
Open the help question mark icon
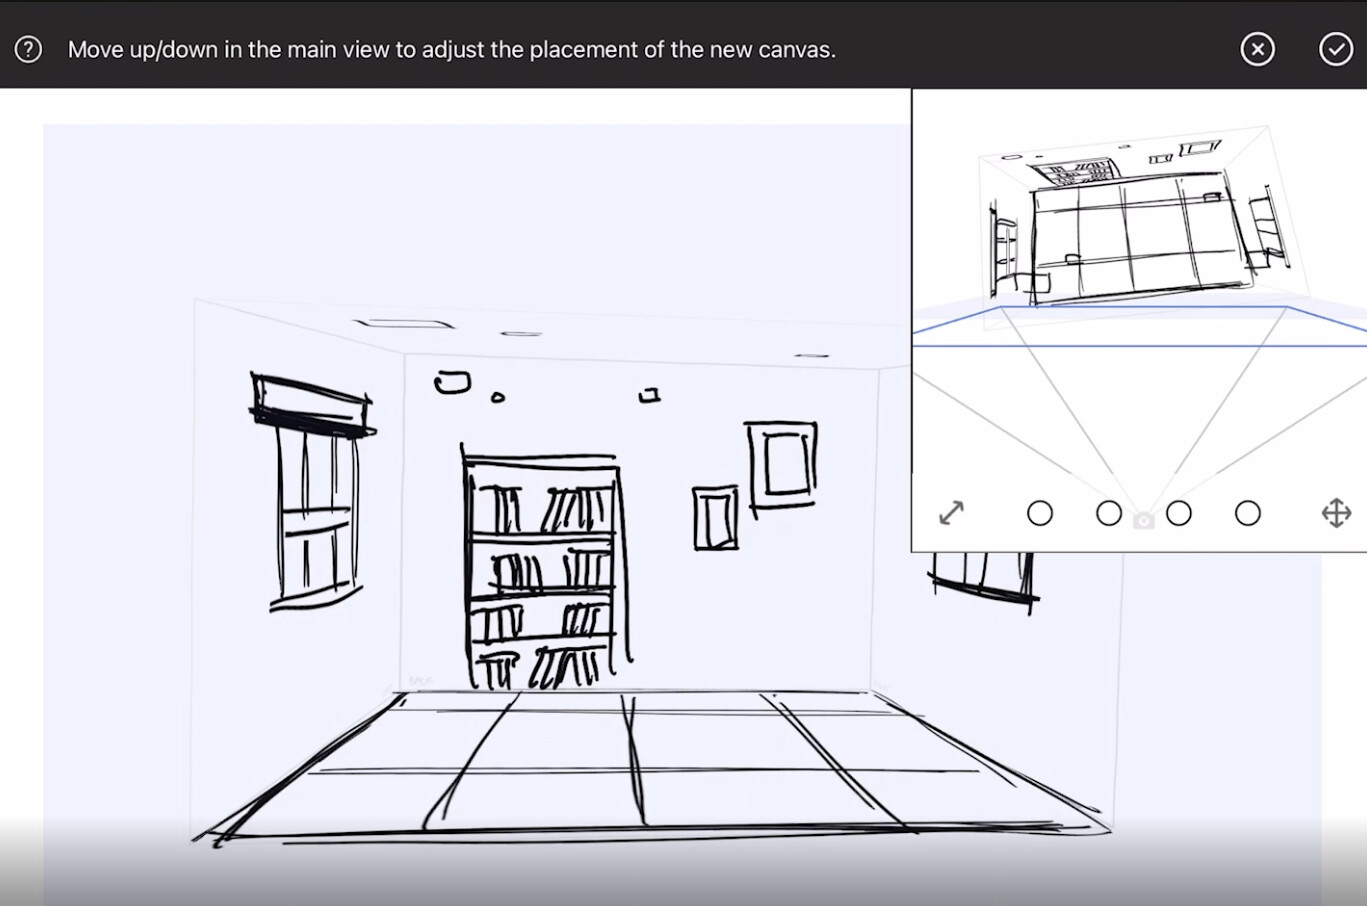coord(28,49)
